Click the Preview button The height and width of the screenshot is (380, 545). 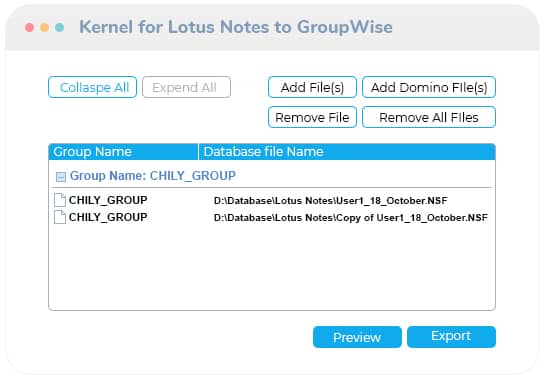357,337
